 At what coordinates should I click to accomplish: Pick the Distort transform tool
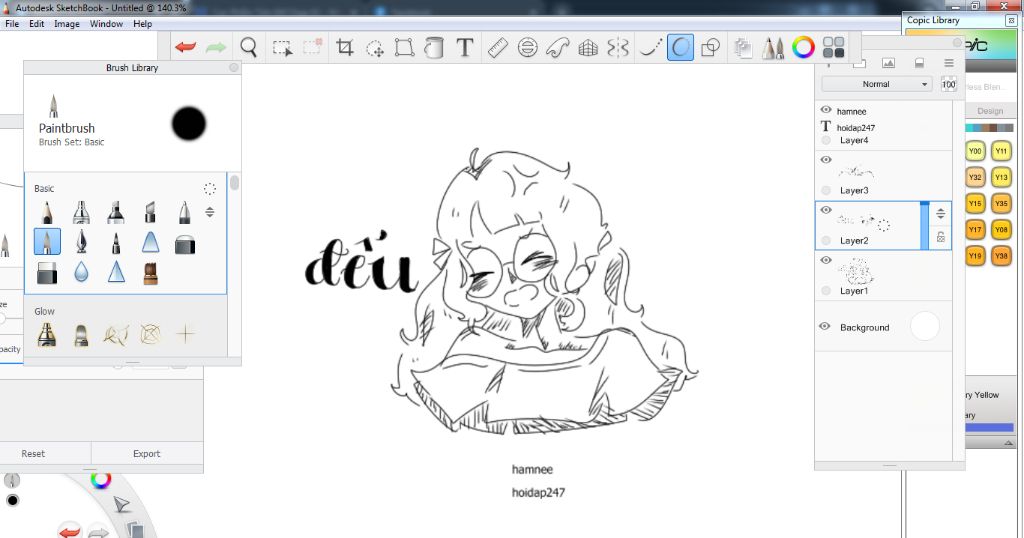[404, 47]
